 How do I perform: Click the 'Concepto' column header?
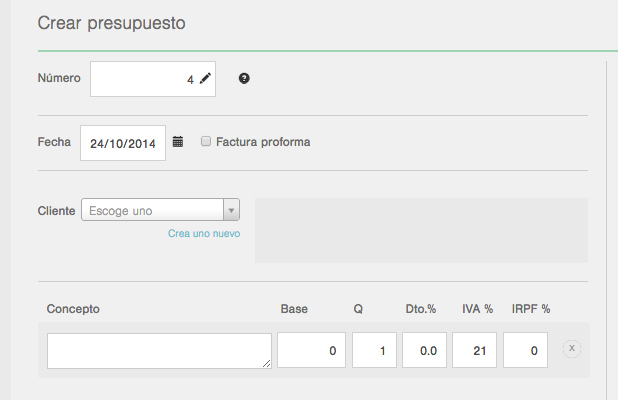click(73, 309)
